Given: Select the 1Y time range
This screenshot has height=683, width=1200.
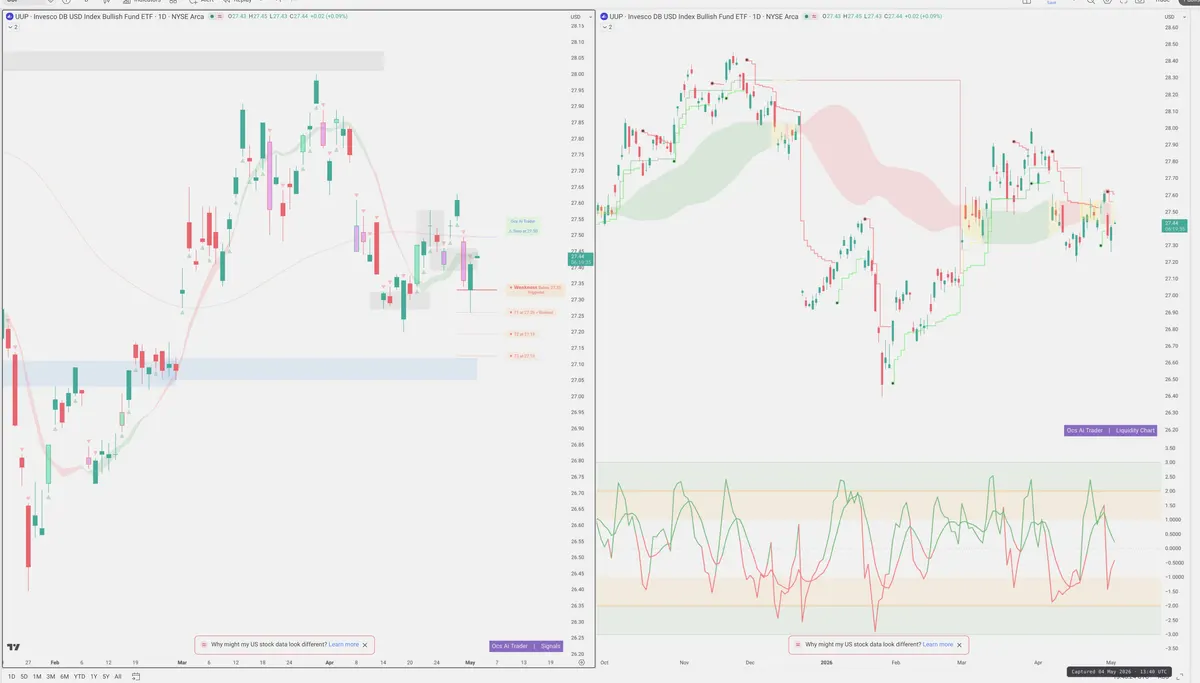Looking at the screenshot, I should (x=93, y=677).
